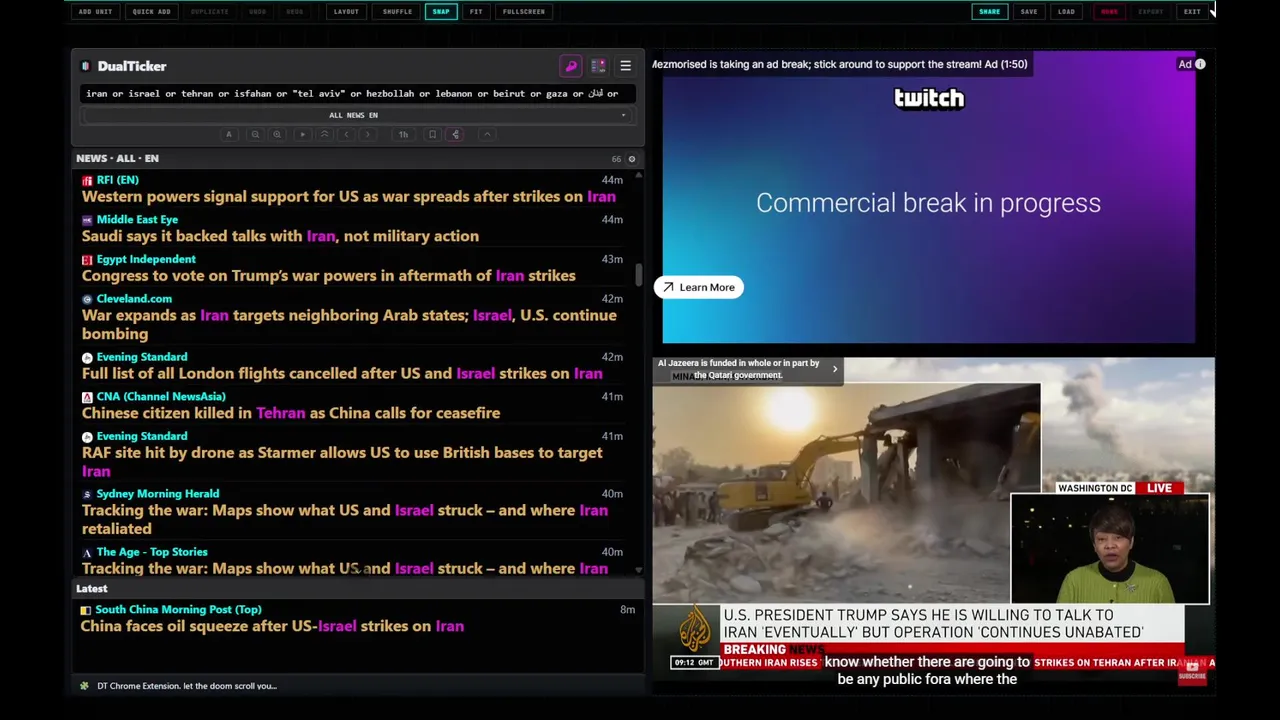Click the Sydney Morning Herald source icon
Image resolution: width=1280 pixels, height=720 pixels.
pyautogui.click(x=87, y=494)
